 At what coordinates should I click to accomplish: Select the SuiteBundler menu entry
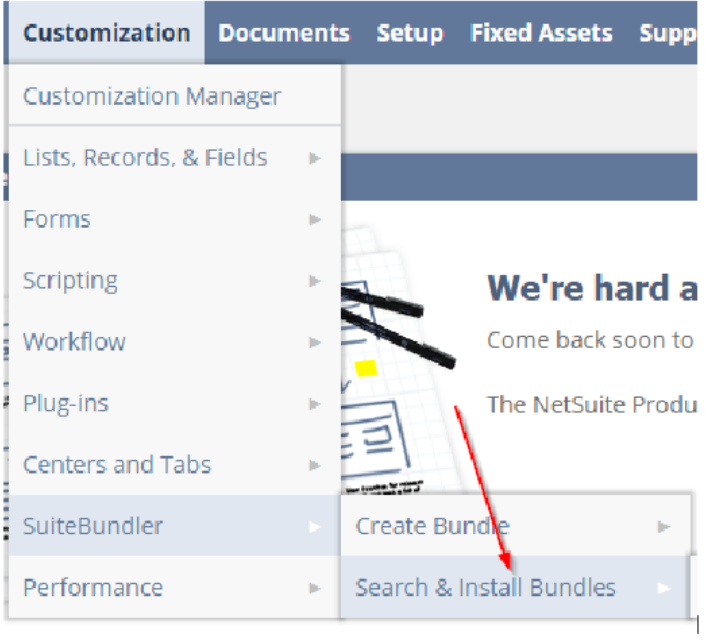tap(93, 526)
